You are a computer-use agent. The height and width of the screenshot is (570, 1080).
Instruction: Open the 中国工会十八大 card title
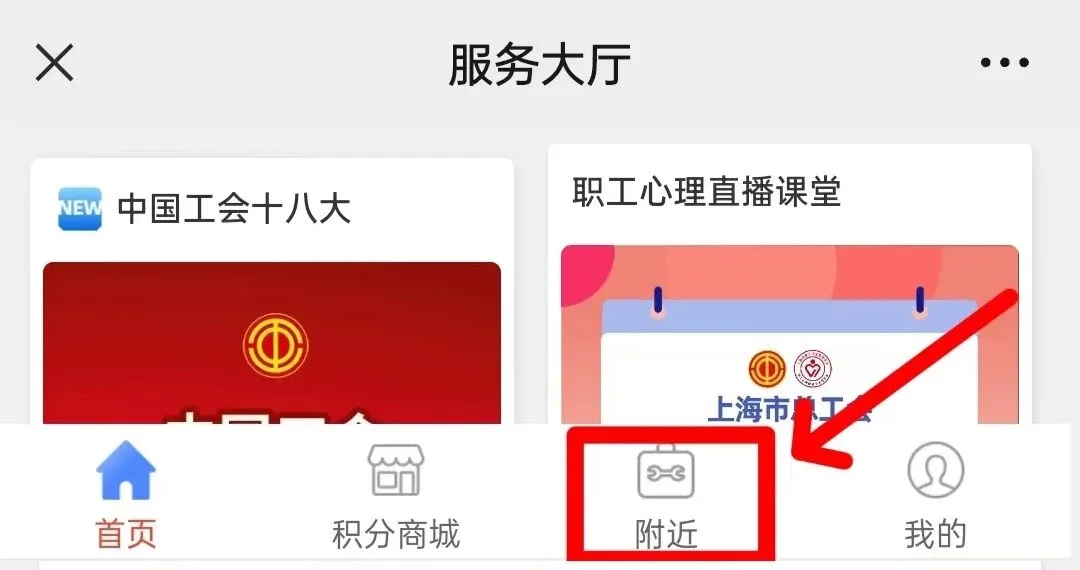(234, 209)
